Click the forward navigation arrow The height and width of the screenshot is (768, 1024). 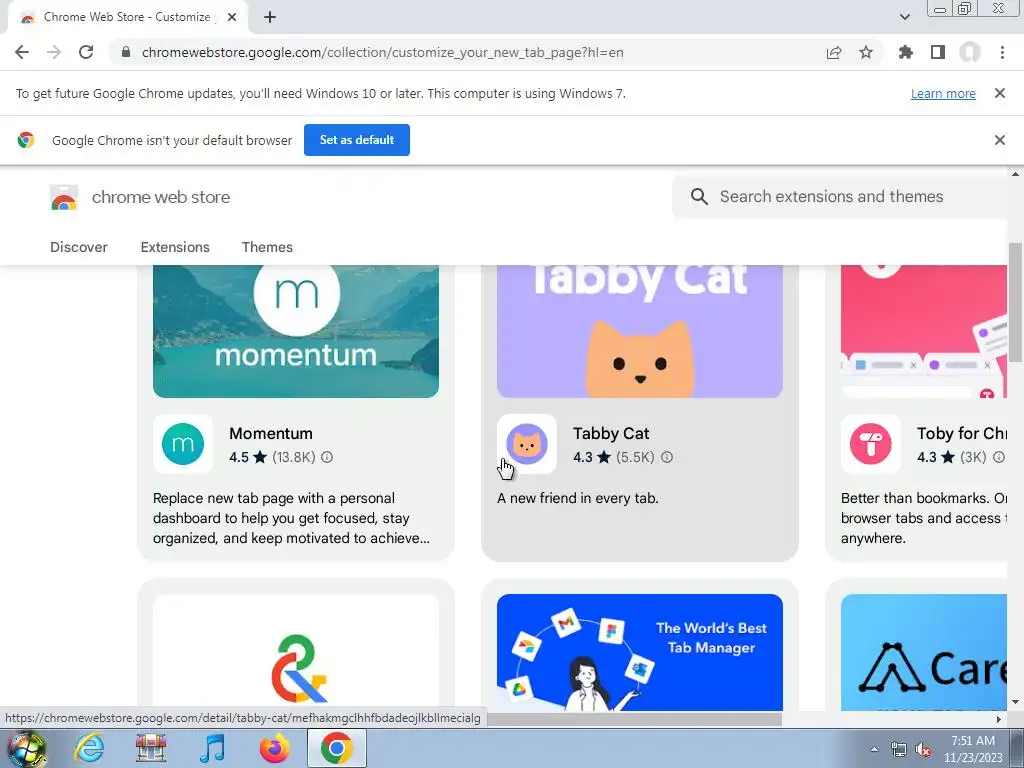[54, 52]
